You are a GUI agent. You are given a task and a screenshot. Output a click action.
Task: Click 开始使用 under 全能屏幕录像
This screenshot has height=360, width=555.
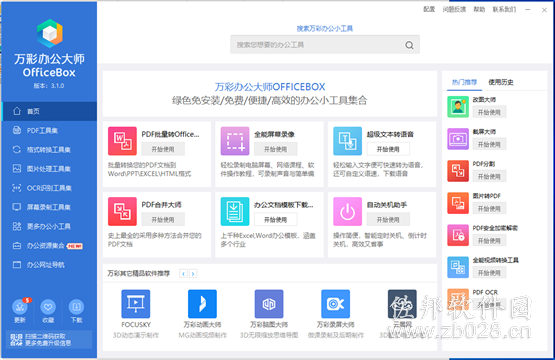tap(275, 149)
